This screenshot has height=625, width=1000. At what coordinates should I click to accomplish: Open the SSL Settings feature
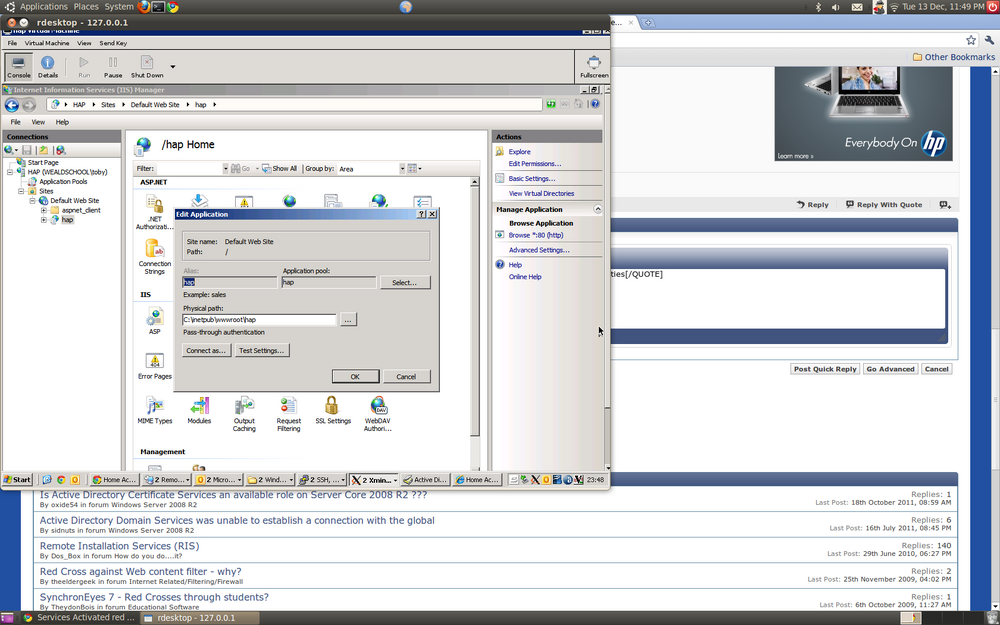[333, 410]
